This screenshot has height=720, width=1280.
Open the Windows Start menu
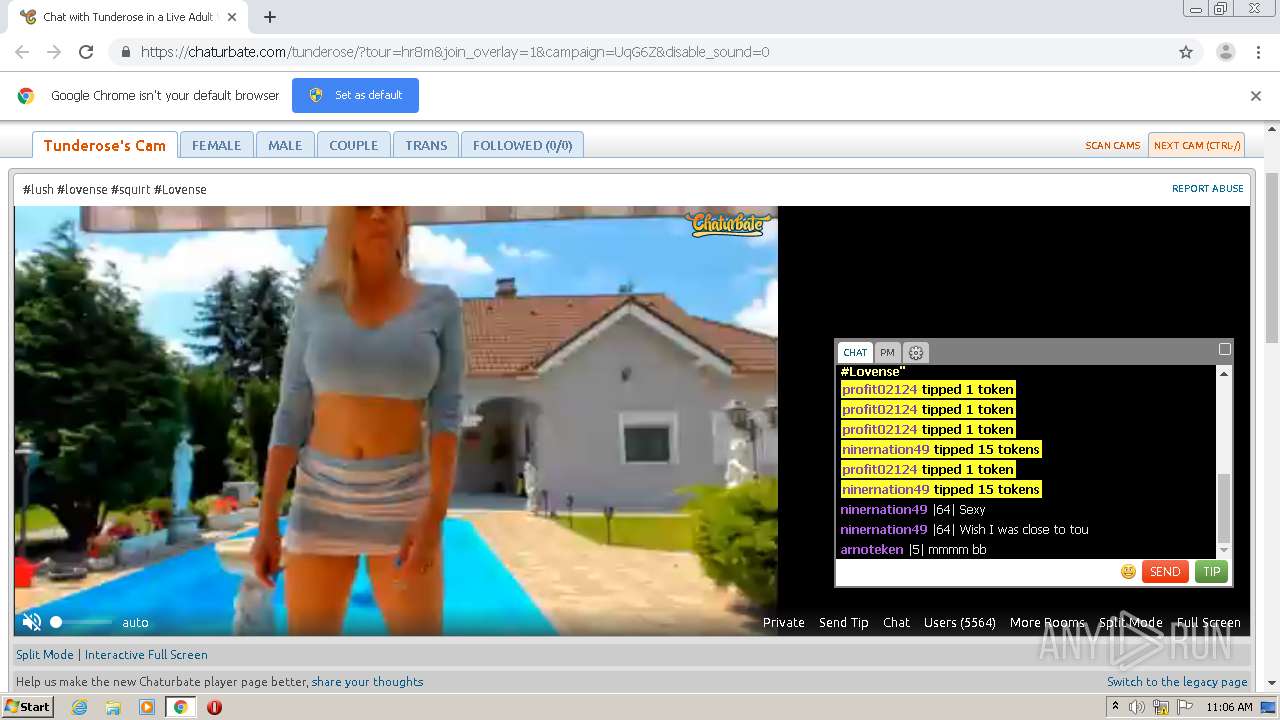(28, 707)
